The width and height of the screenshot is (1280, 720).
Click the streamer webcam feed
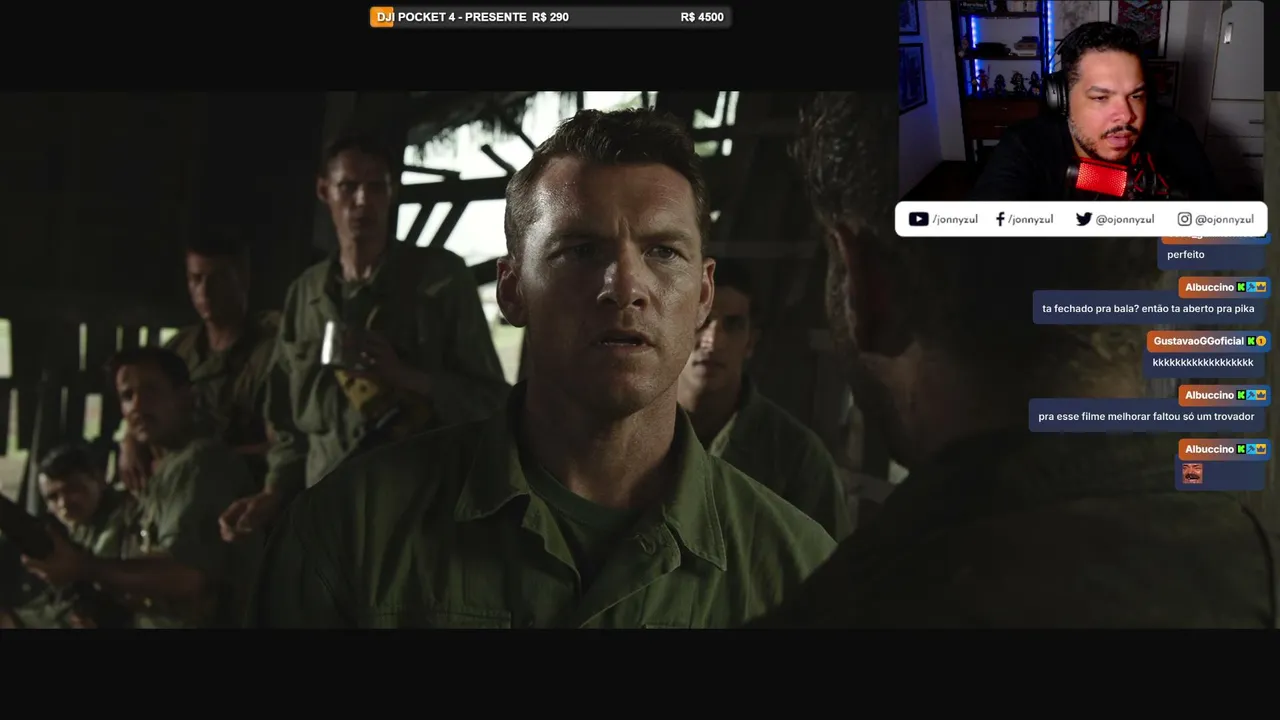pos(1081,100)
